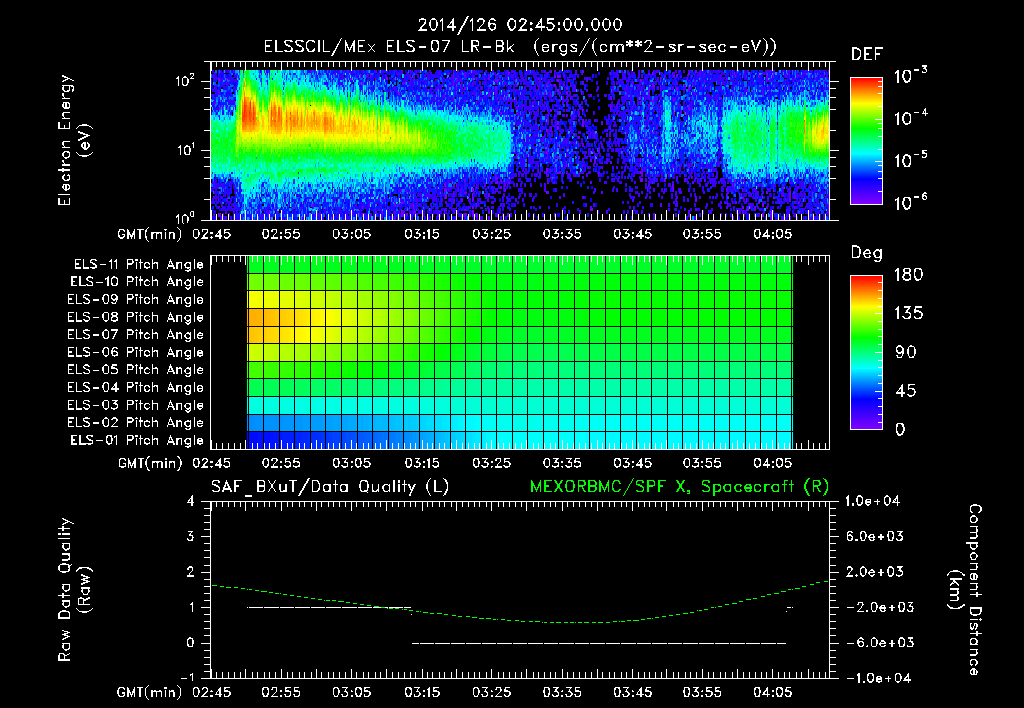This screenshot has width=1024, height=708.
Task: Click the DEF rainbow color bar
Action: click(x=867, y=140)
